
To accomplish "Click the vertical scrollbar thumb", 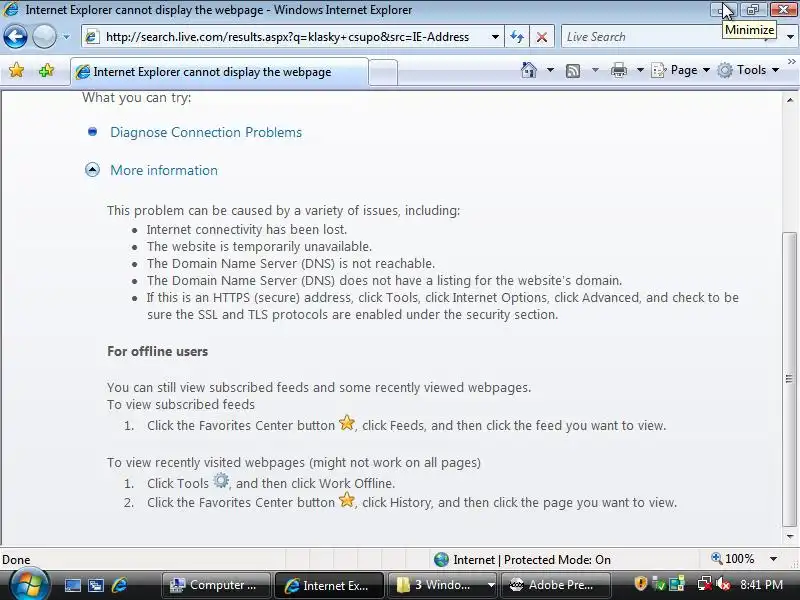I will point(789,379).
